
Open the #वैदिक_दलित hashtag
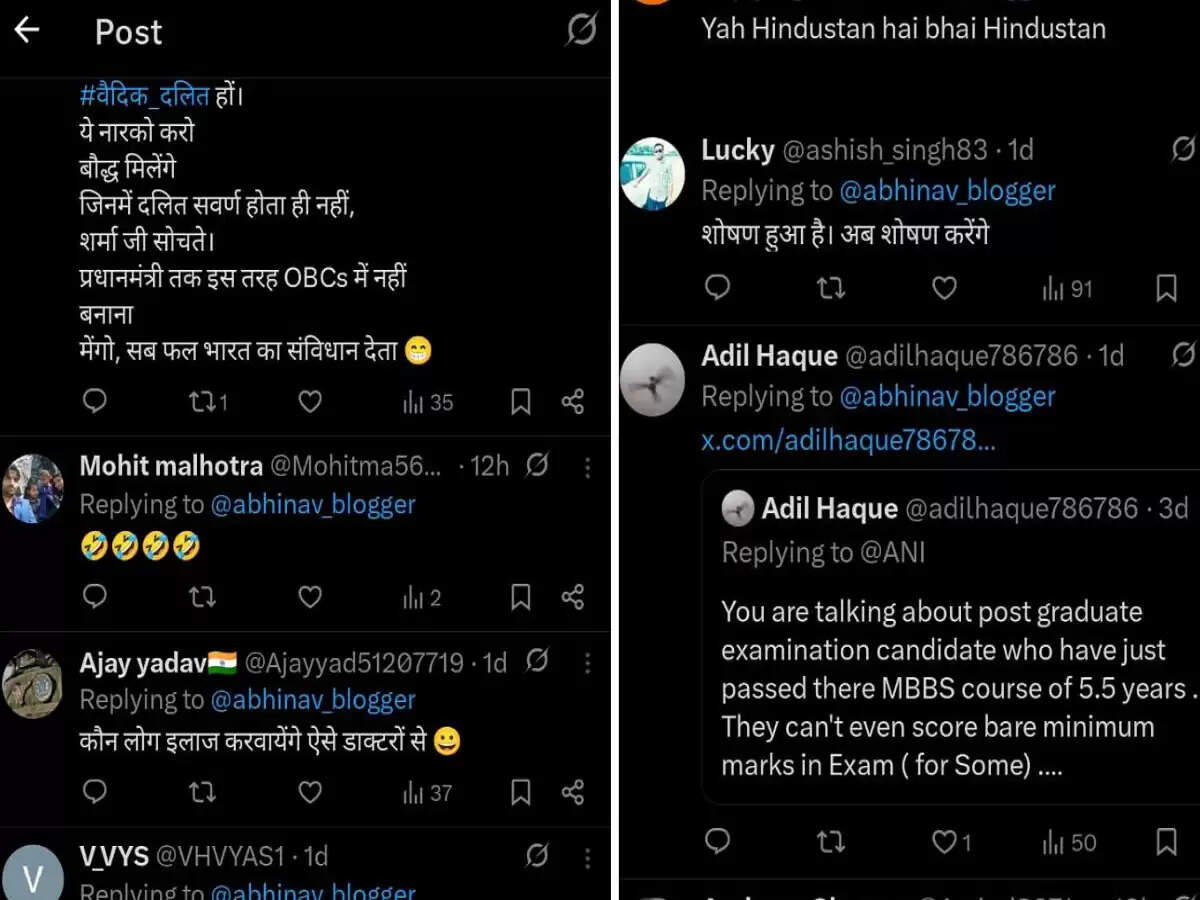click(144, 97)
